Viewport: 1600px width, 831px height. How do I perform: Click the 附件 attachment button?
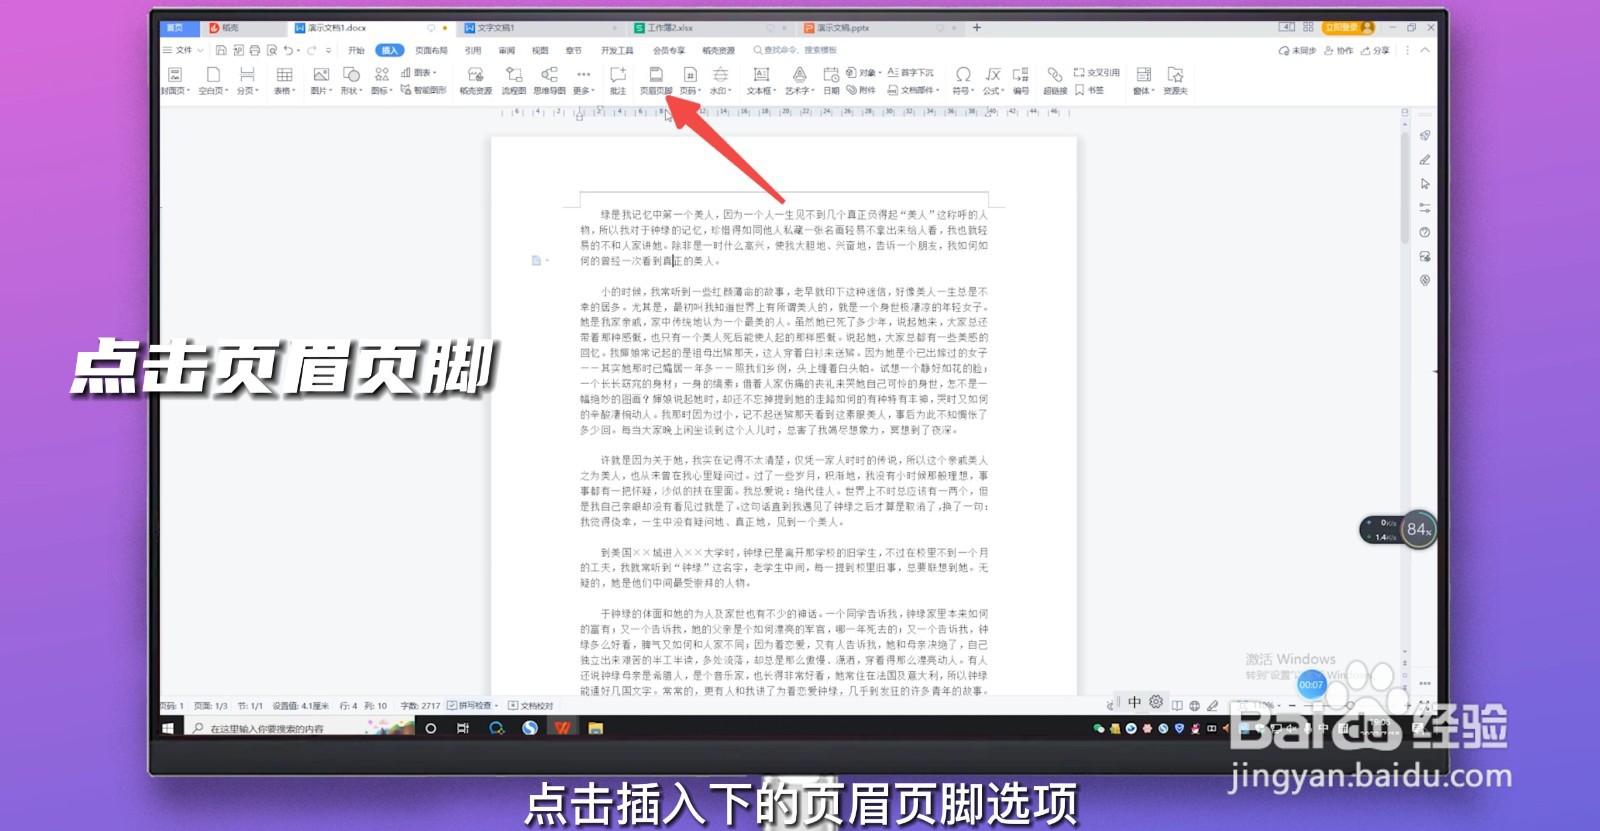861,90
